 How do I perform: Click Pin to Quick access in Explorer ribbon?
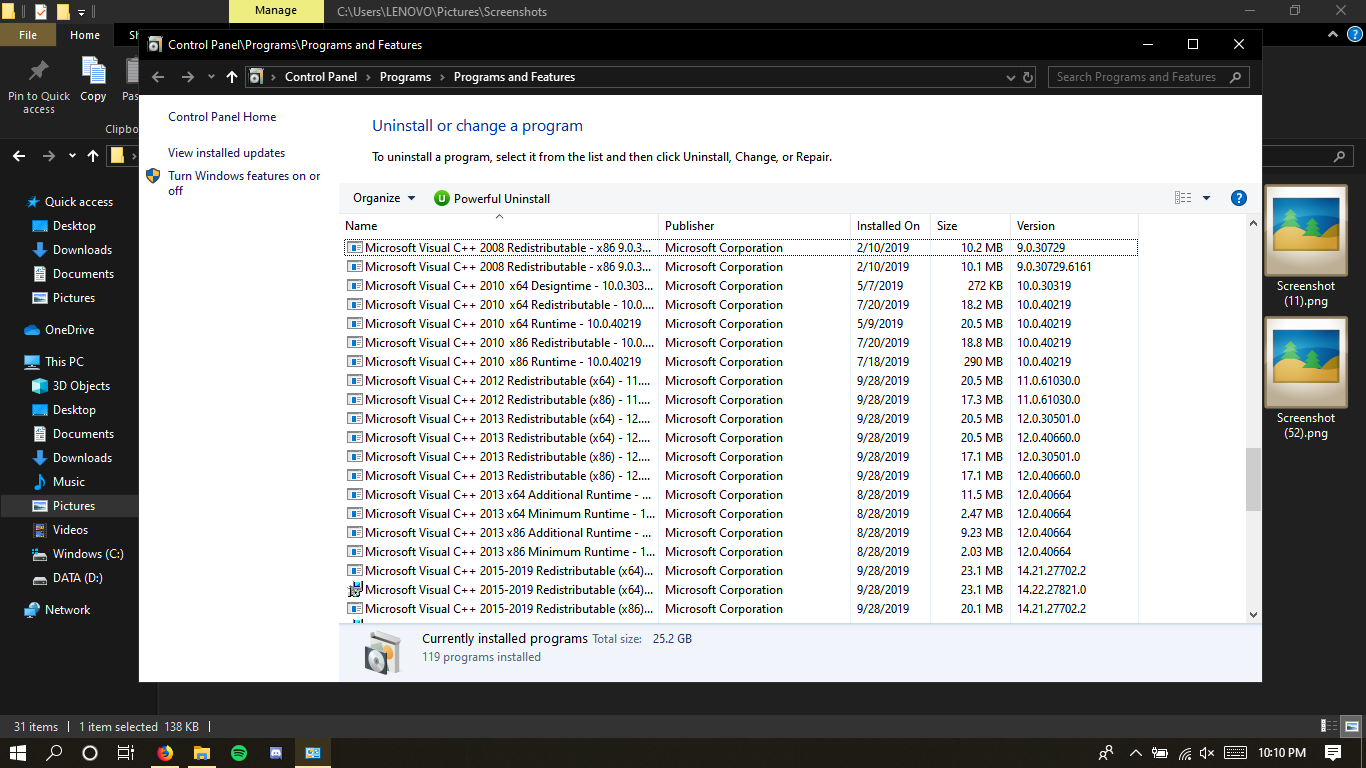point(39,86)
